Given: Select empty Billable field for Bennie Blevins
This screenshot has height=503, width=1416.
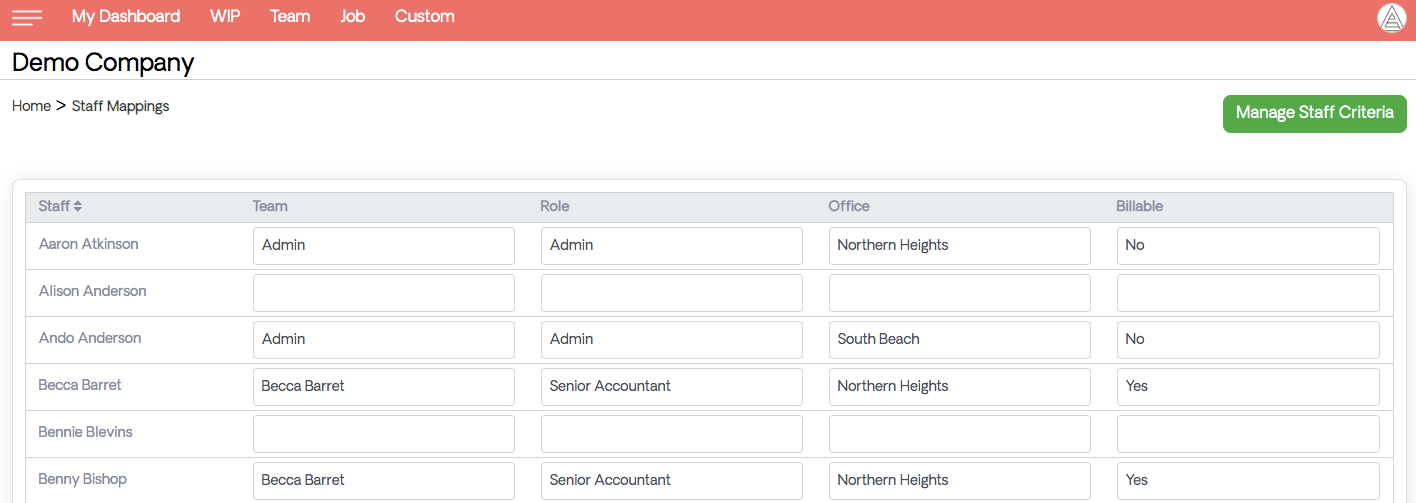Looking at the screenshot, I should [x=1248, y=434].
